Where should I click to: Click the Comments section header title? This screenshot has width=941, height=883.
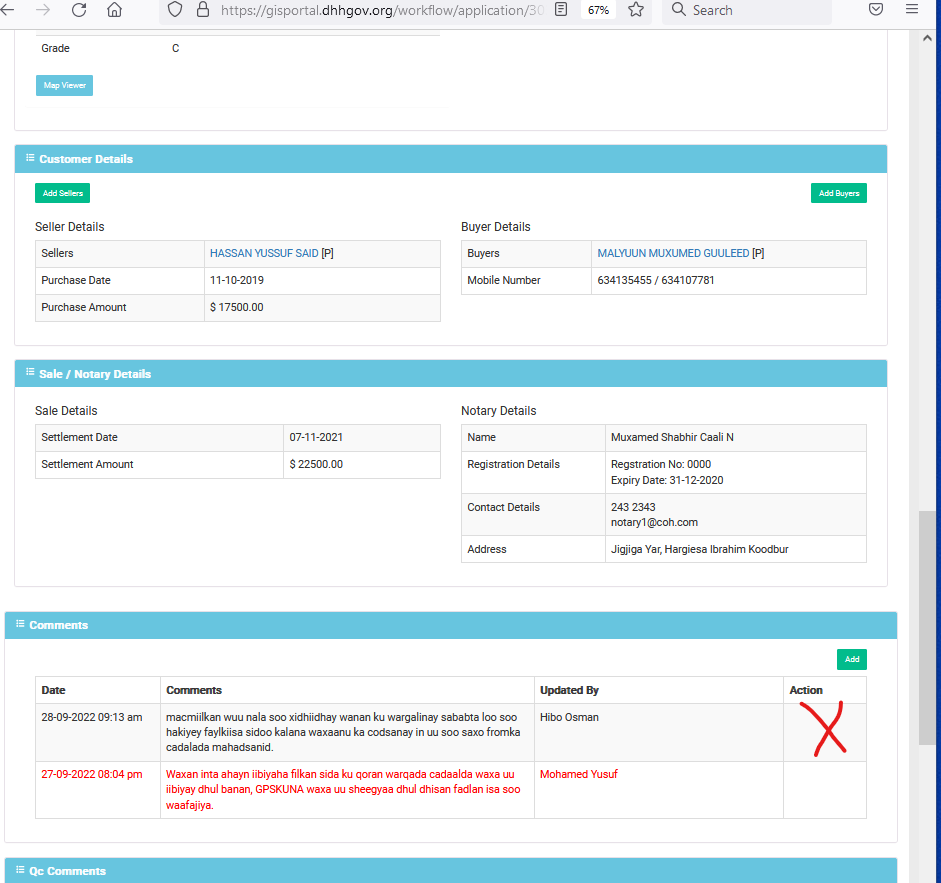(58, 625)
